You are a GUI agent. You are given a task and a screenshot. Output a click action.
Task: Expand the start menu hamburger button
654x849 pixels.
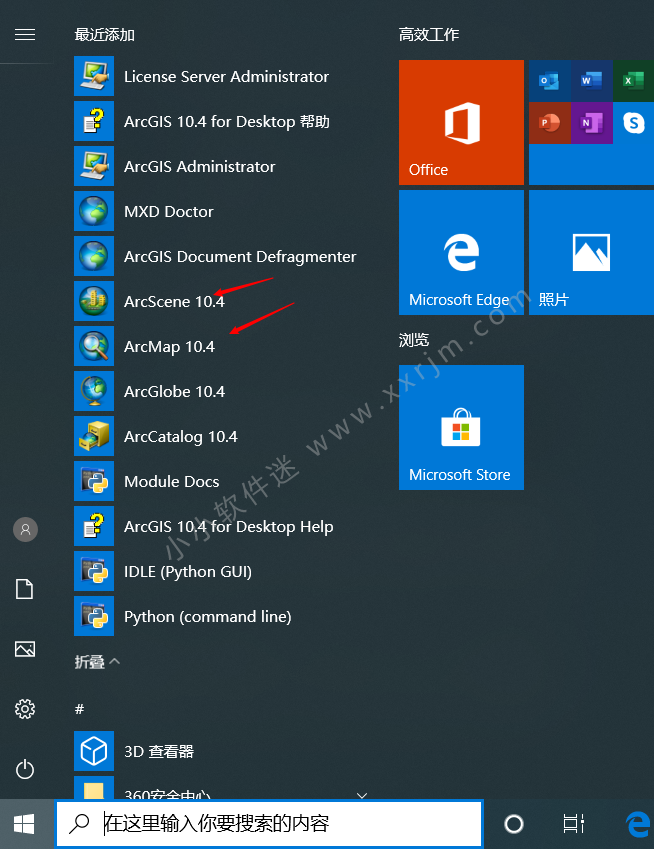[25, 35]
